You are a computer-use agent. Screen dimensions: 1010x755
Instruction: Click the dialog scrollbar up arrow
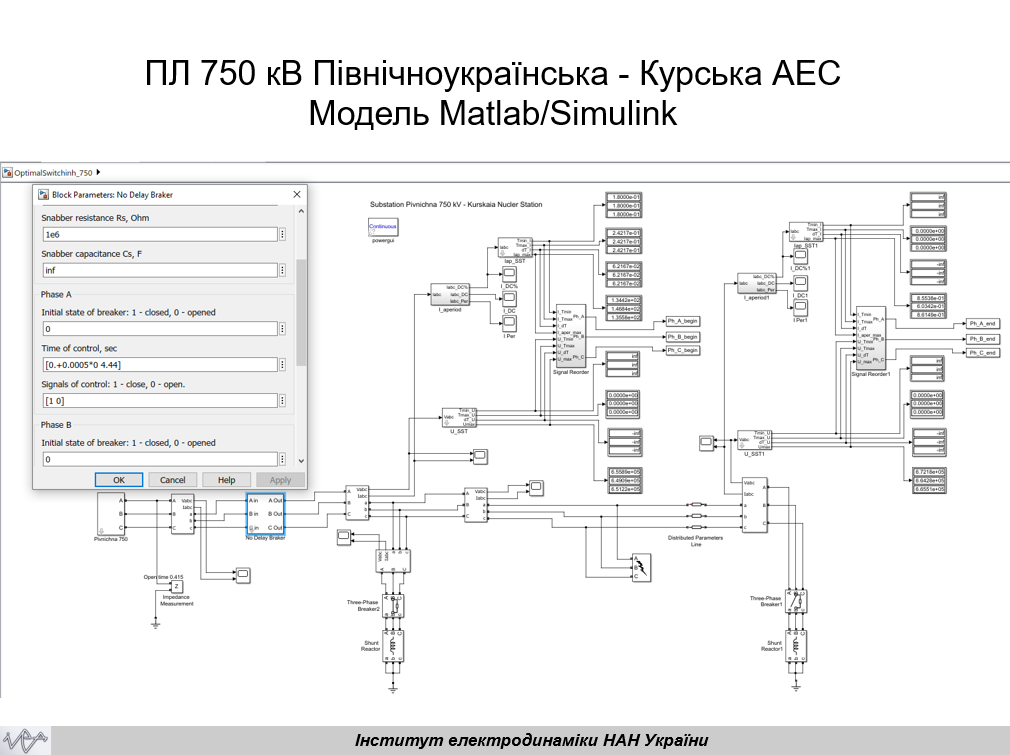pos(301,211)
